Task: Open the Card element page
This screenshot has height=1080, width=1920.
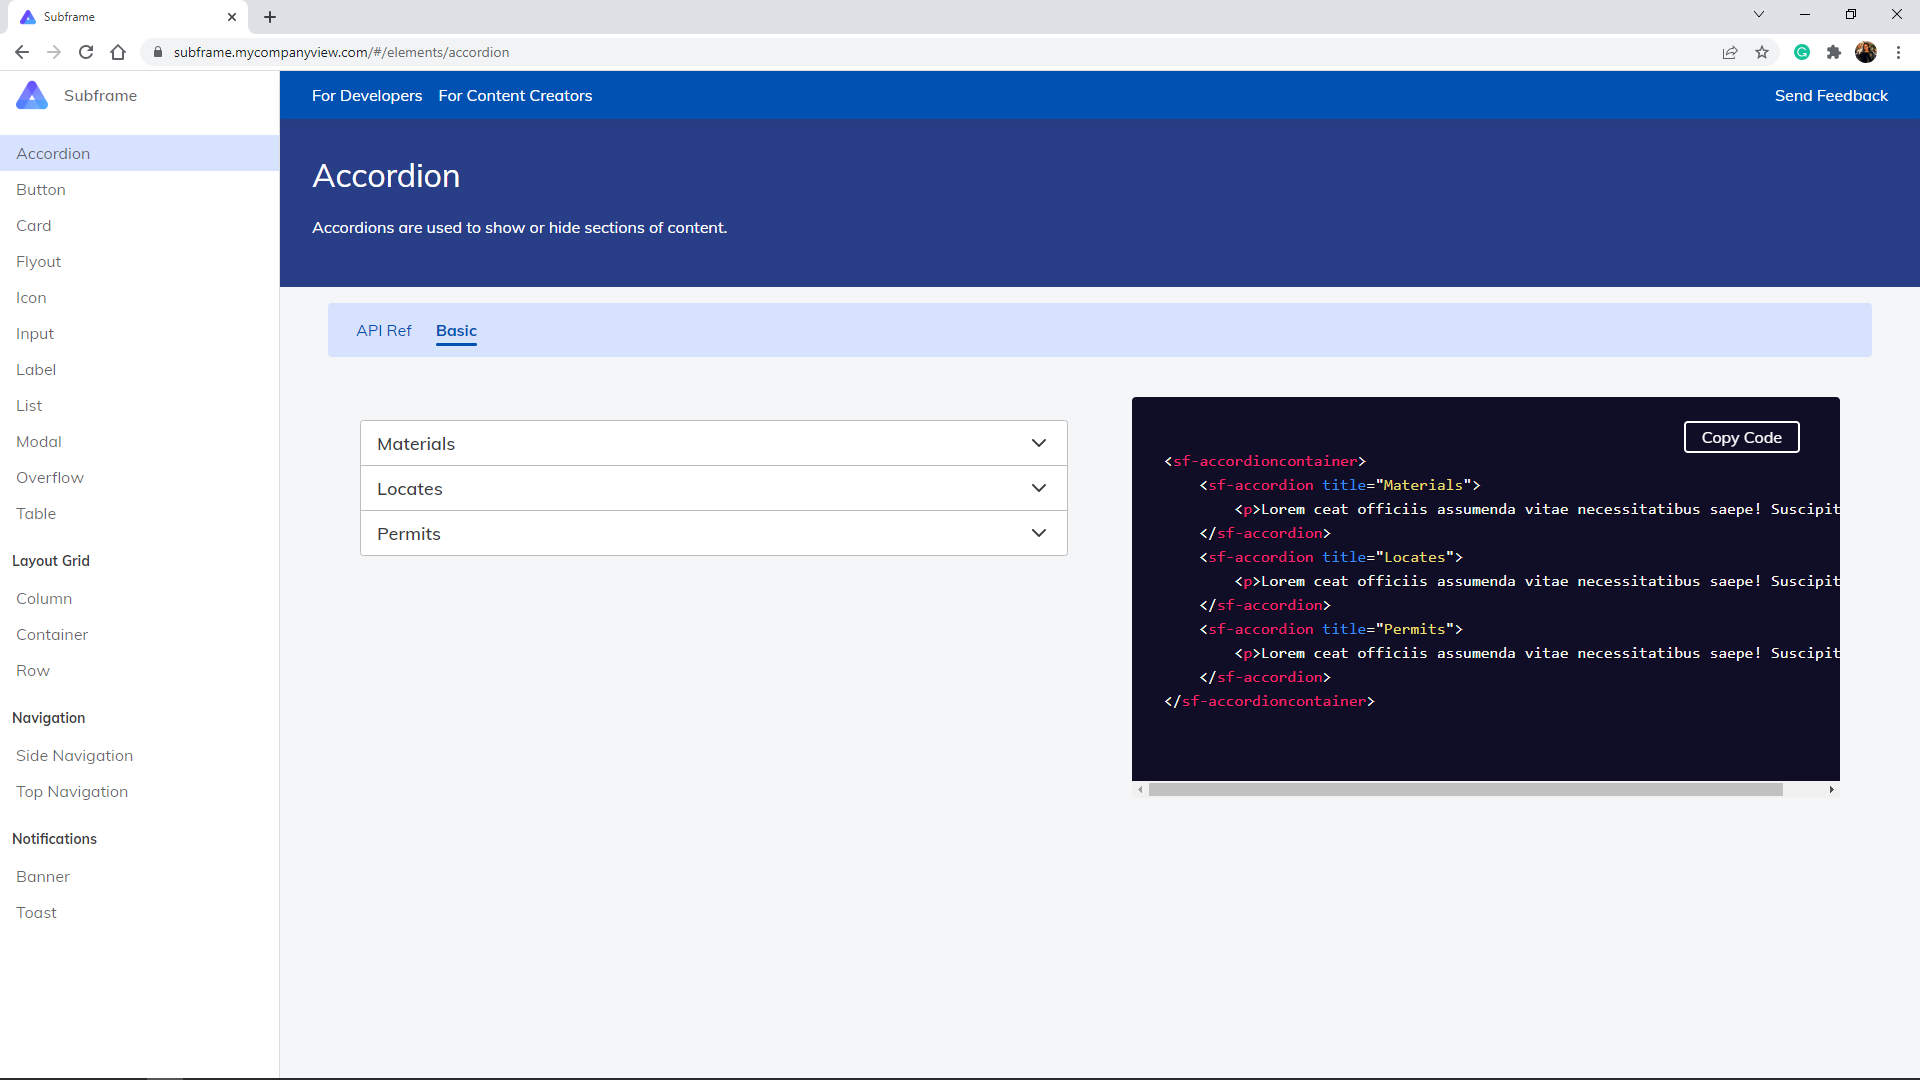Action: pyautogui.click(x=34, y=226)
